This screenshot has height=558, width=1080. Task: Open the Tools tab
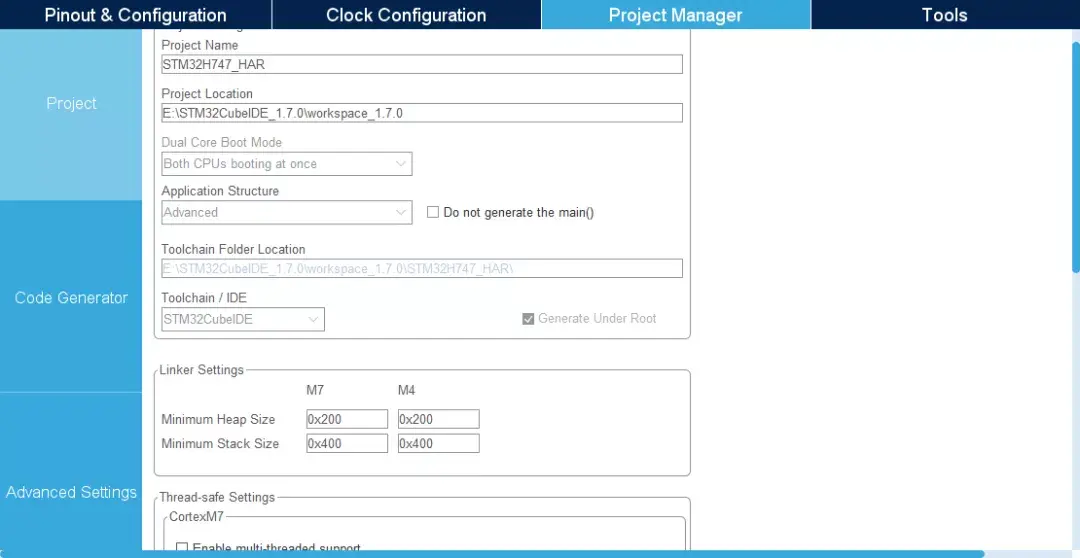pyautogui.click(x=945, y=14)
